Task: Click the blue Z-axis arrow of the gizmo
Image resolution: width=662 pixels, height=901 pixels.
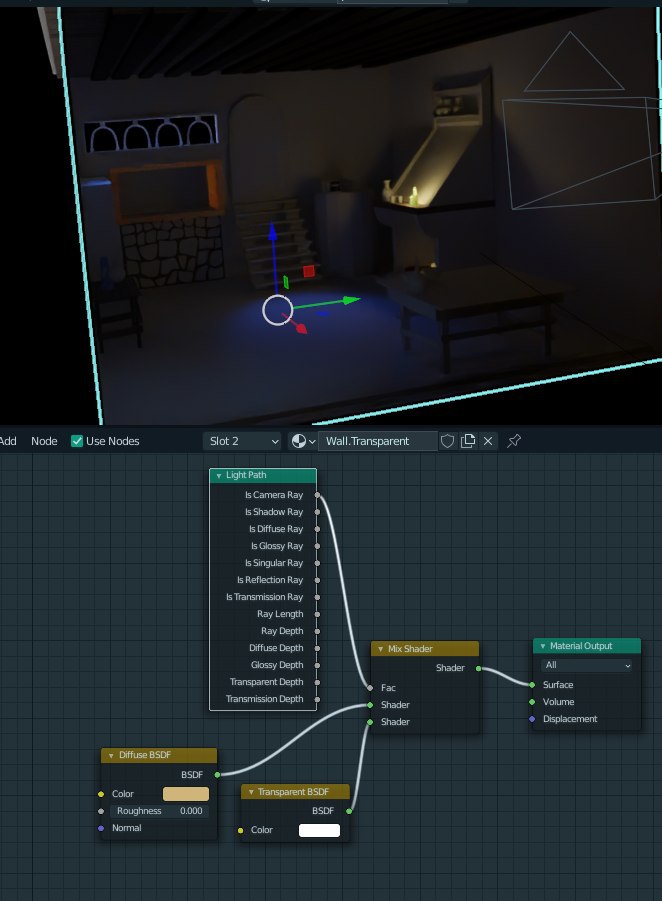Action: [272, 231]
